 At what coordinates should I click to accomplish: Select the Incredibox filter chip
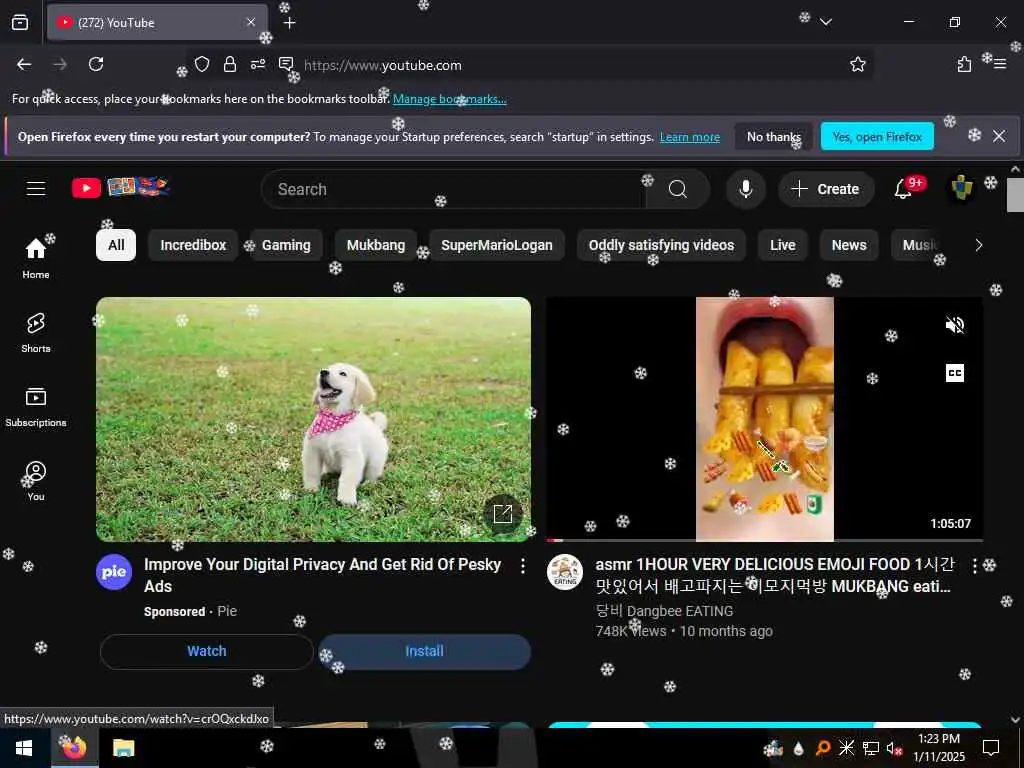193,245
